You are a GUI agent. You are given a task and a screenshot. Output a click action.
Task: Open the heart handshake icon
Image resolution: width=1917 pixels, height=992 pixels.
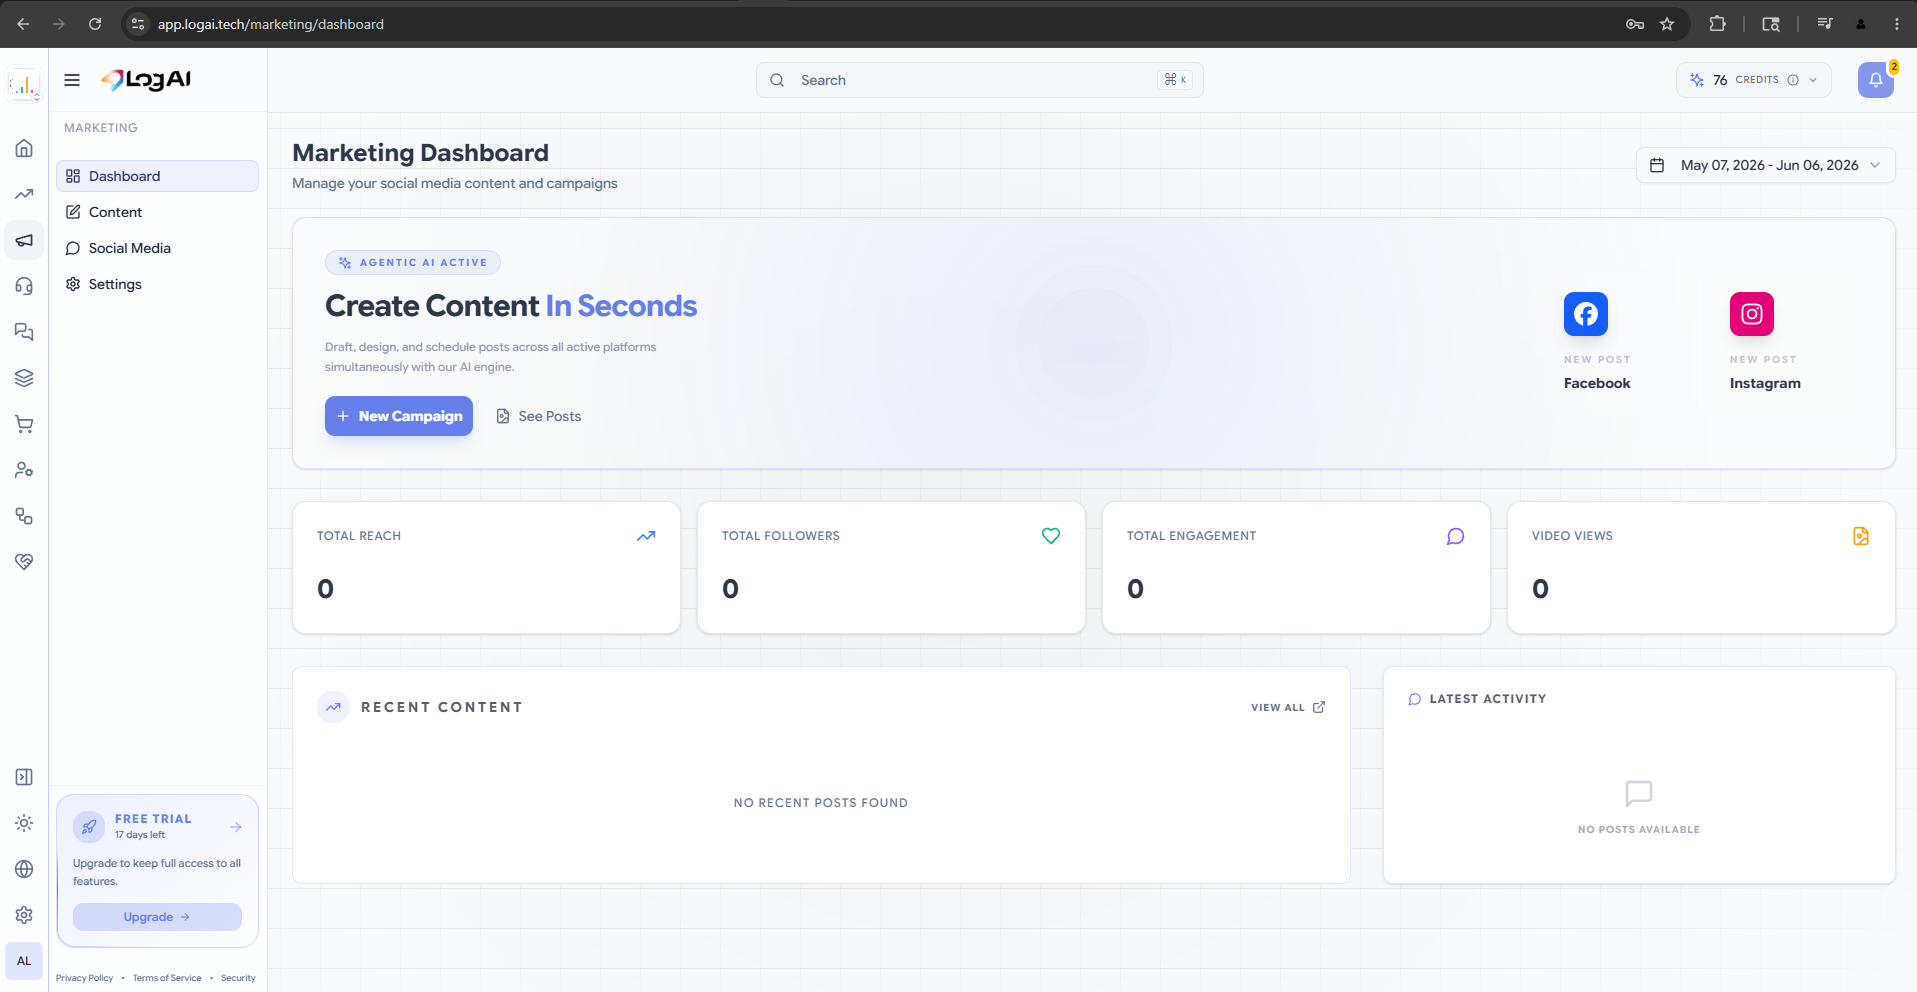pyautogui.click(x=24, y=562)
